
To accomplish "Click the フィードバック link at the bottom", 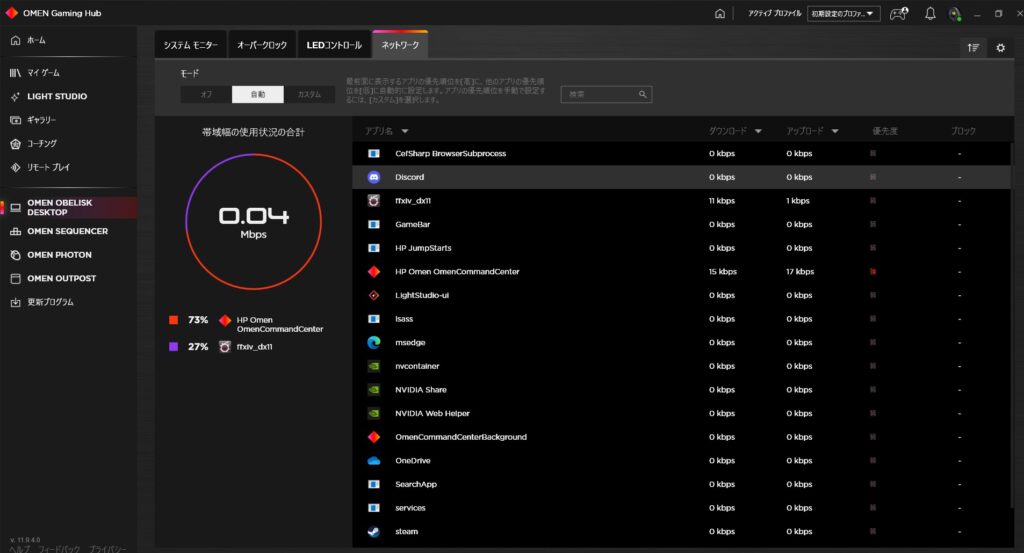I will 59,549.
